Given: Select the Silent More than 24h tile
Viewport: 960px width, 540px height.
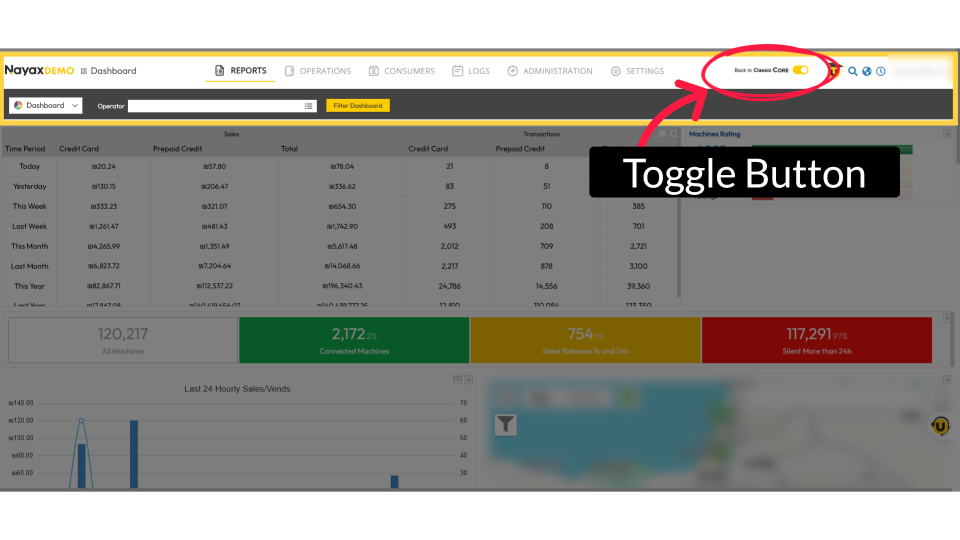Looking at the screenshot, I should coord(816,340).
